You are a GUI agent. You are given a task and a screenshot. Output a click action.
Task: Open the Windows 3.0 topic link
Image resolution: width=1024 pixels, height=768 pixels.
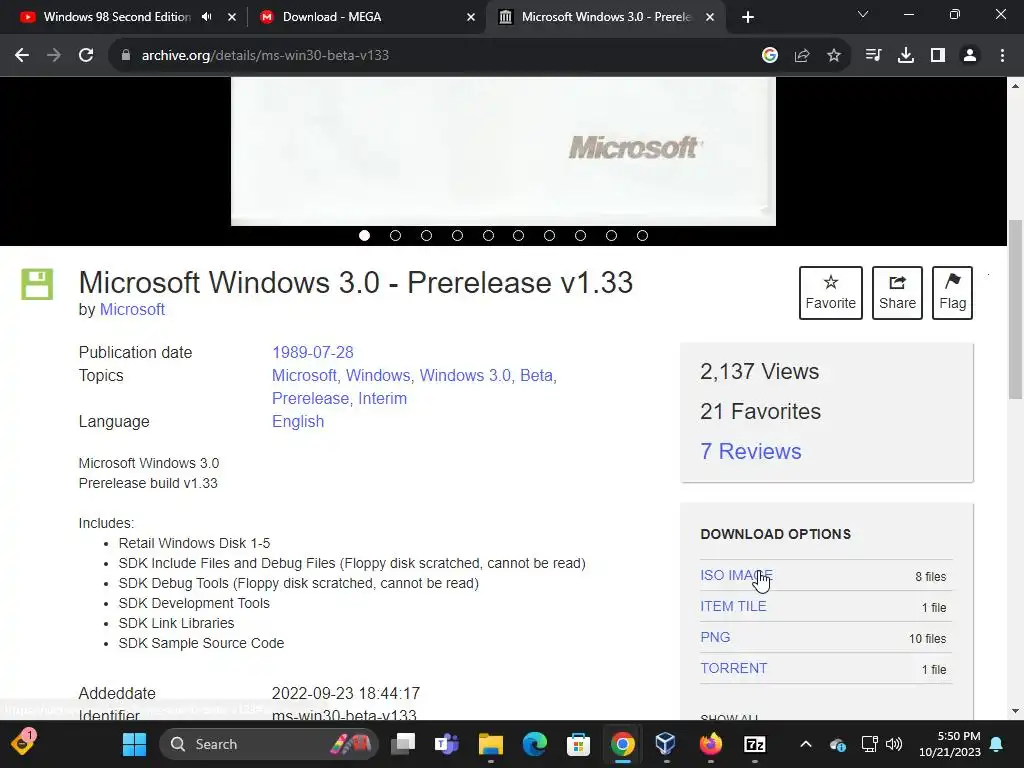click(x=467, y=376)
